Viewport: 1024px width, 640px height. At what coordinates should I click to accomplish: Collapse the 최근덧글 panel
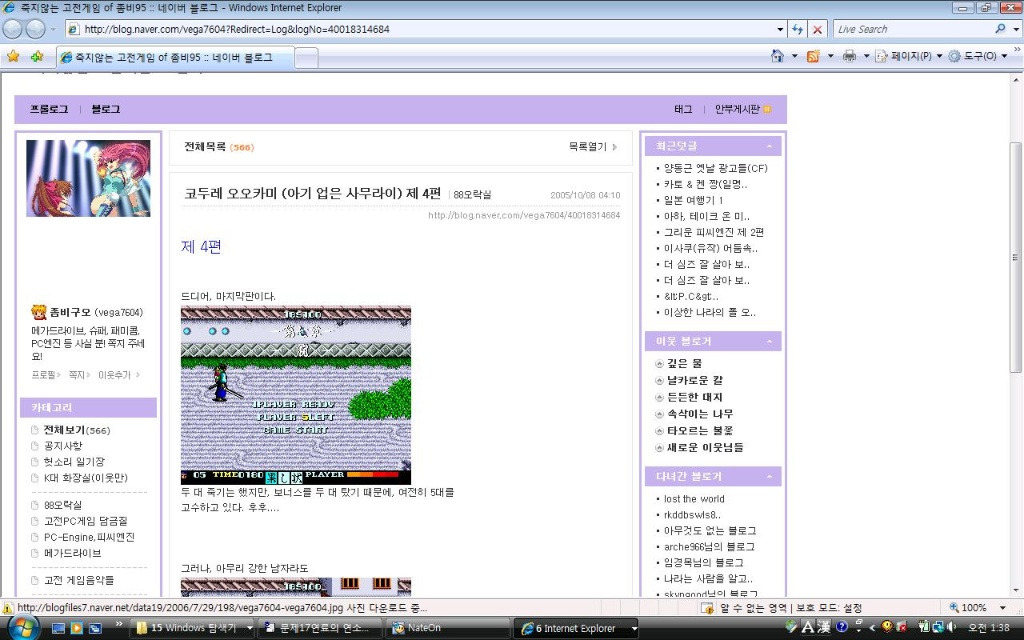coord(769,146)
